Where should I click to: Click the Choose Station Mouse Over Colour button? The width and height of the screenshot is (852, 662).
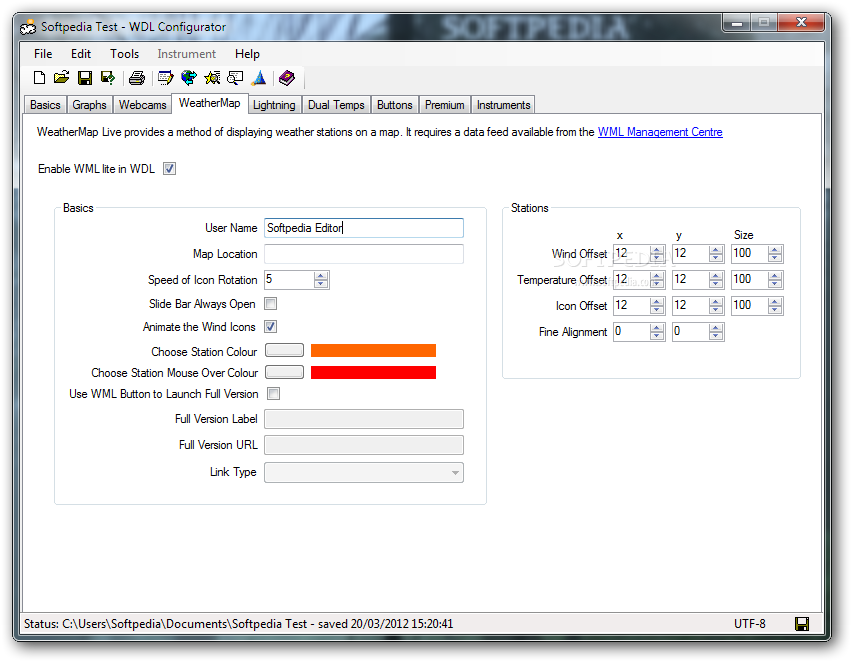[284, 372]
